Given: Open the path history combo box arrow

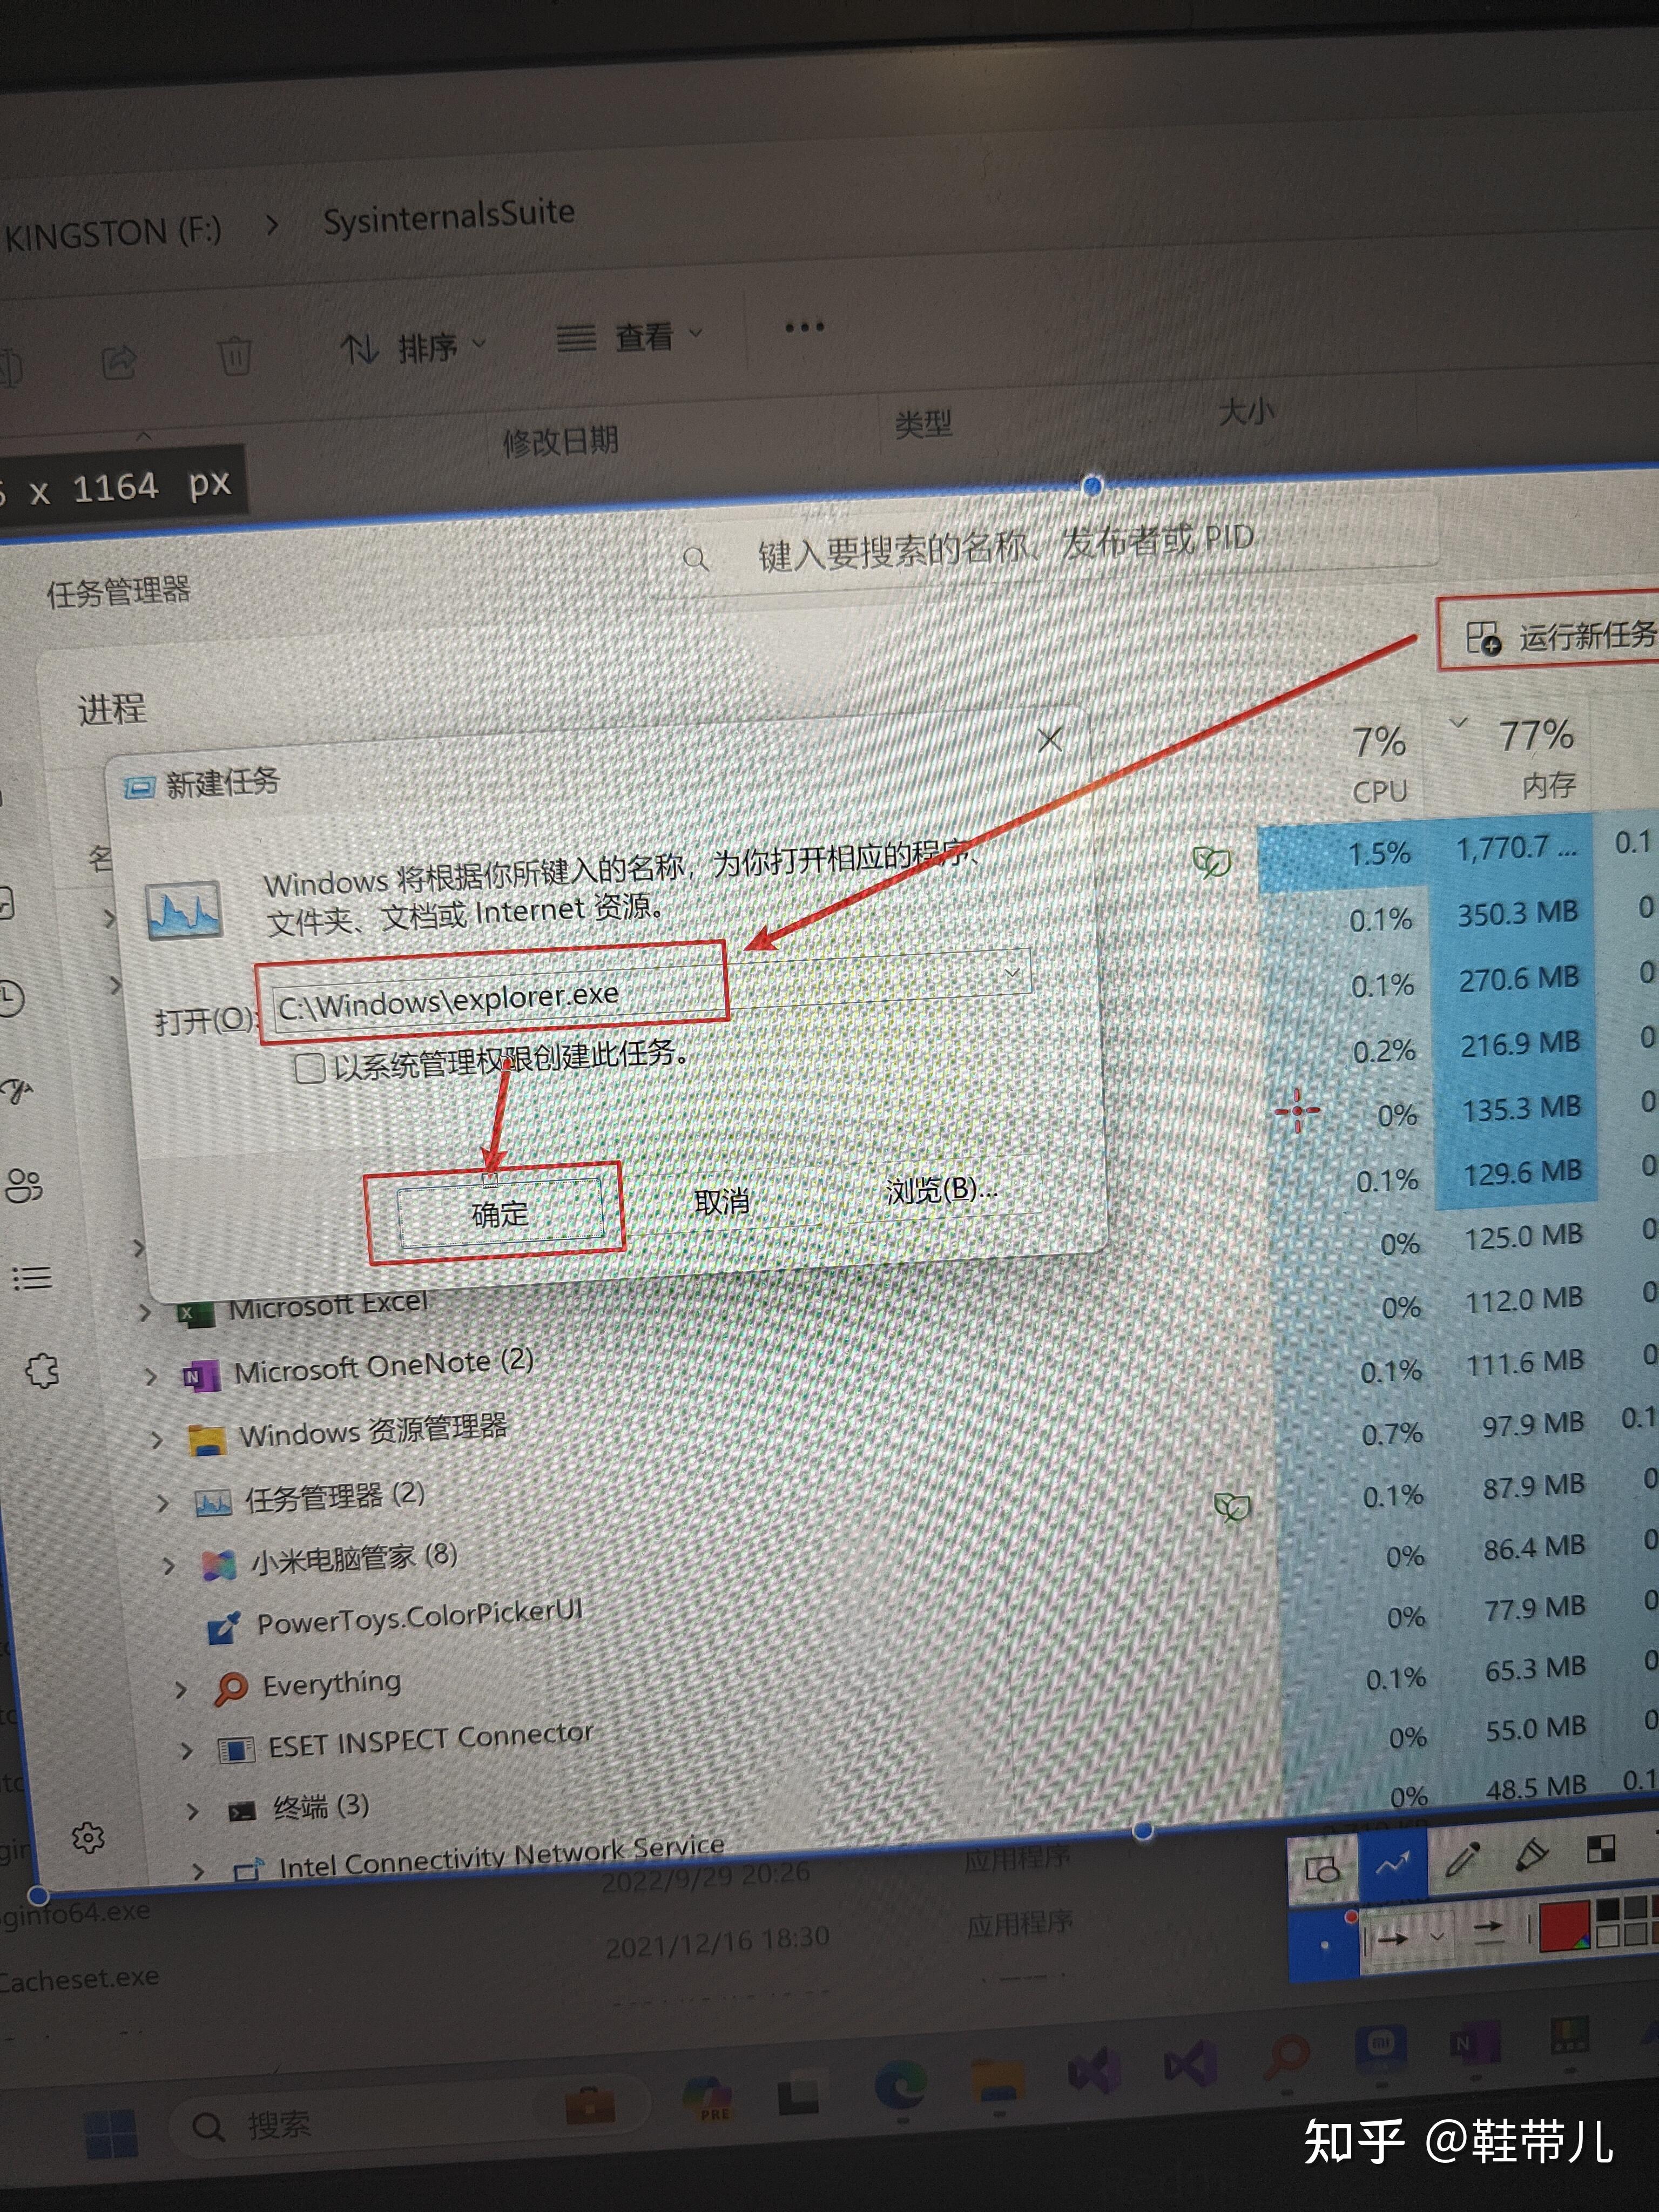Looking at the screenshot, I should pos(1012,972).
